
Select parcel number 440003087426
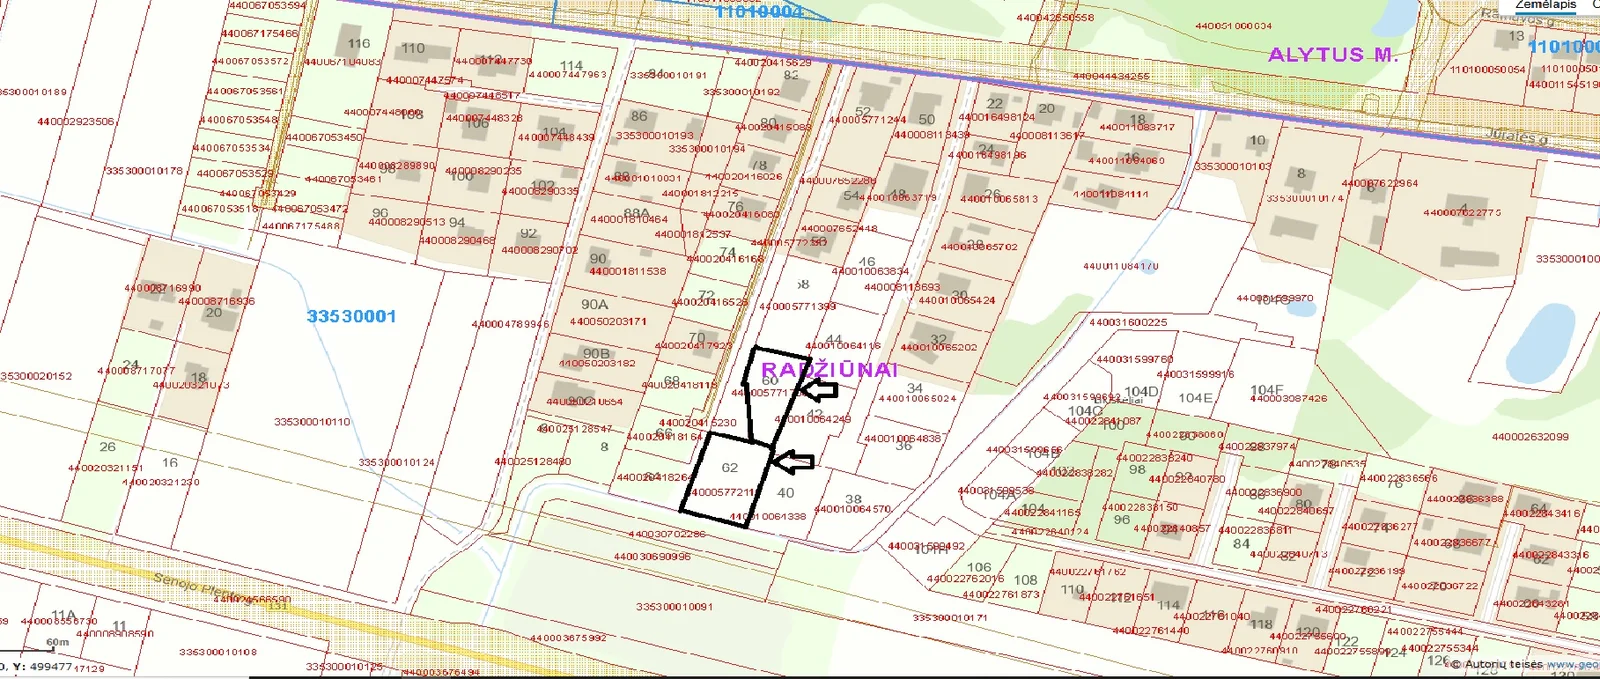tap(1289, 399)
